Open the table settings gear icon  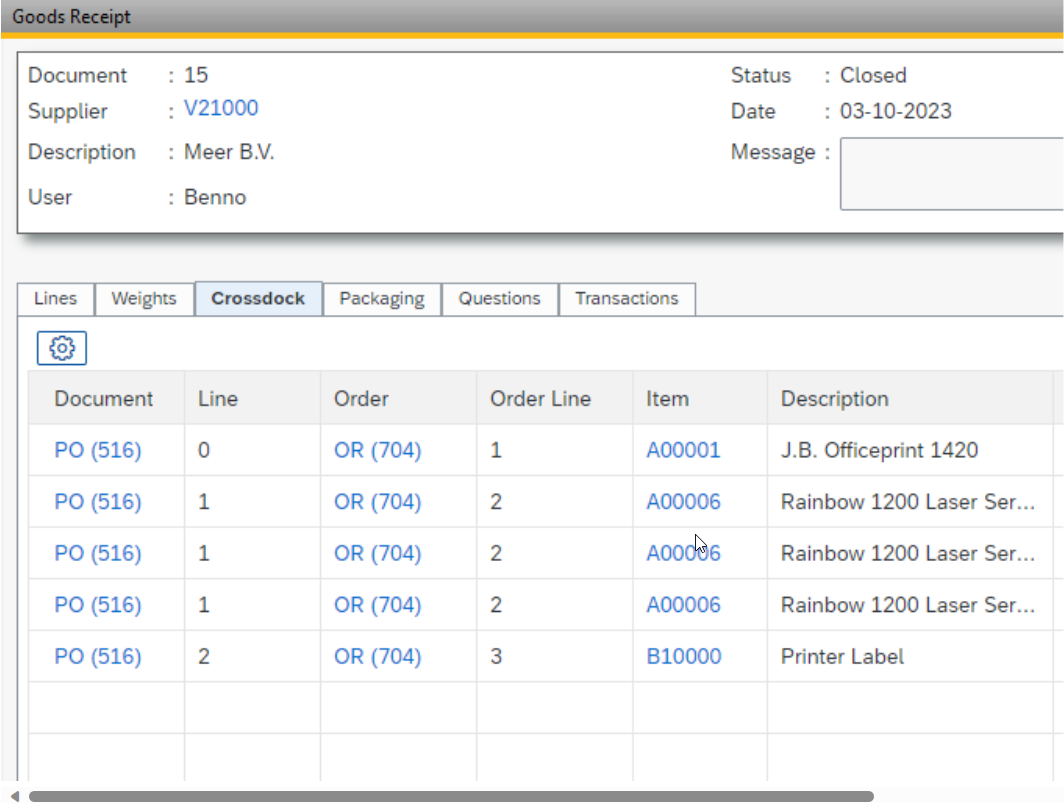coord(62,348)
